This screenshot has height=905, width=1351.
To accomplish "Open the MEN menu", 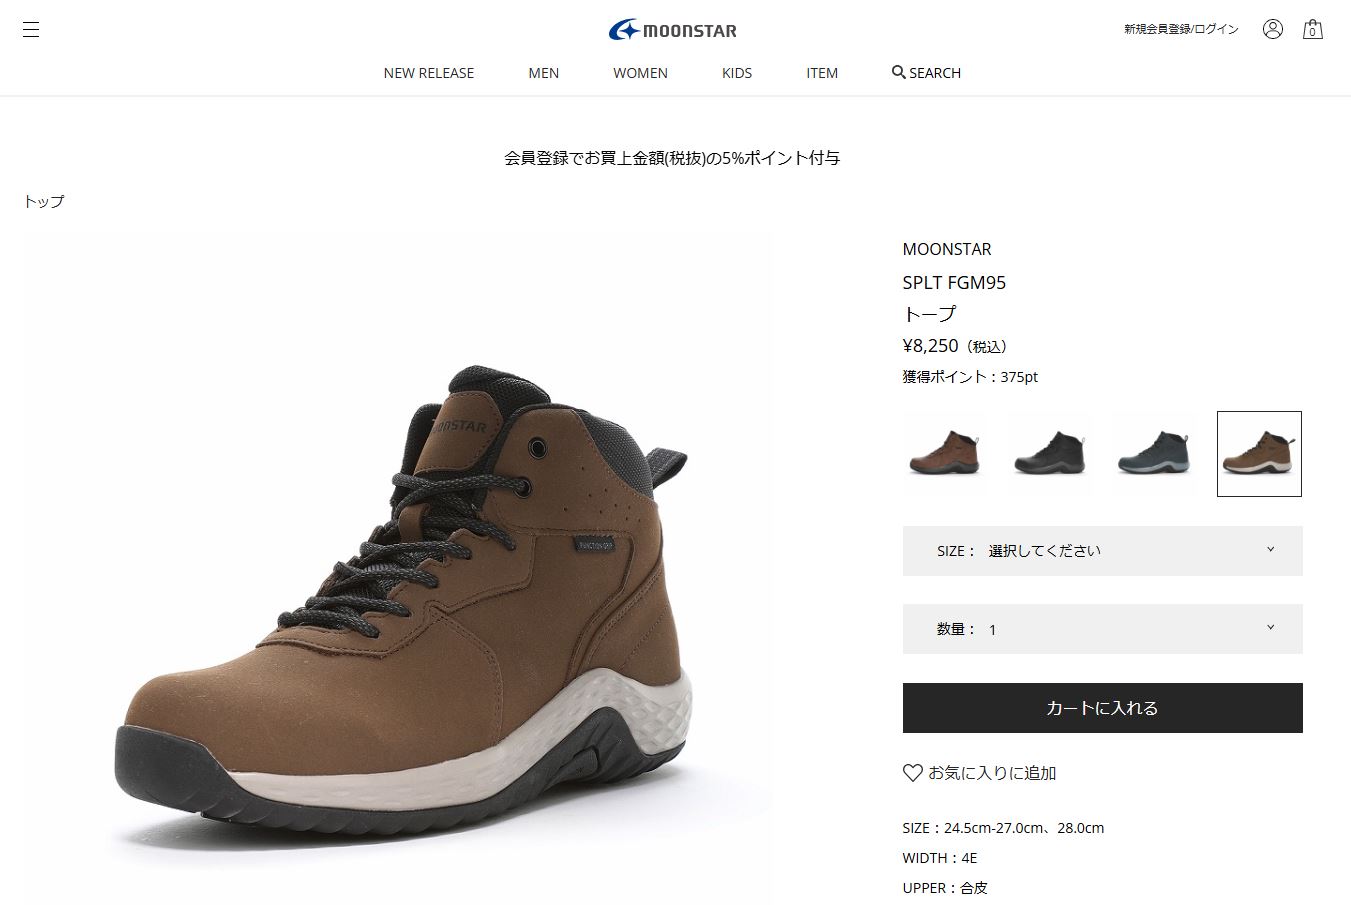I will pyautogui.click(x=544, y=73).
